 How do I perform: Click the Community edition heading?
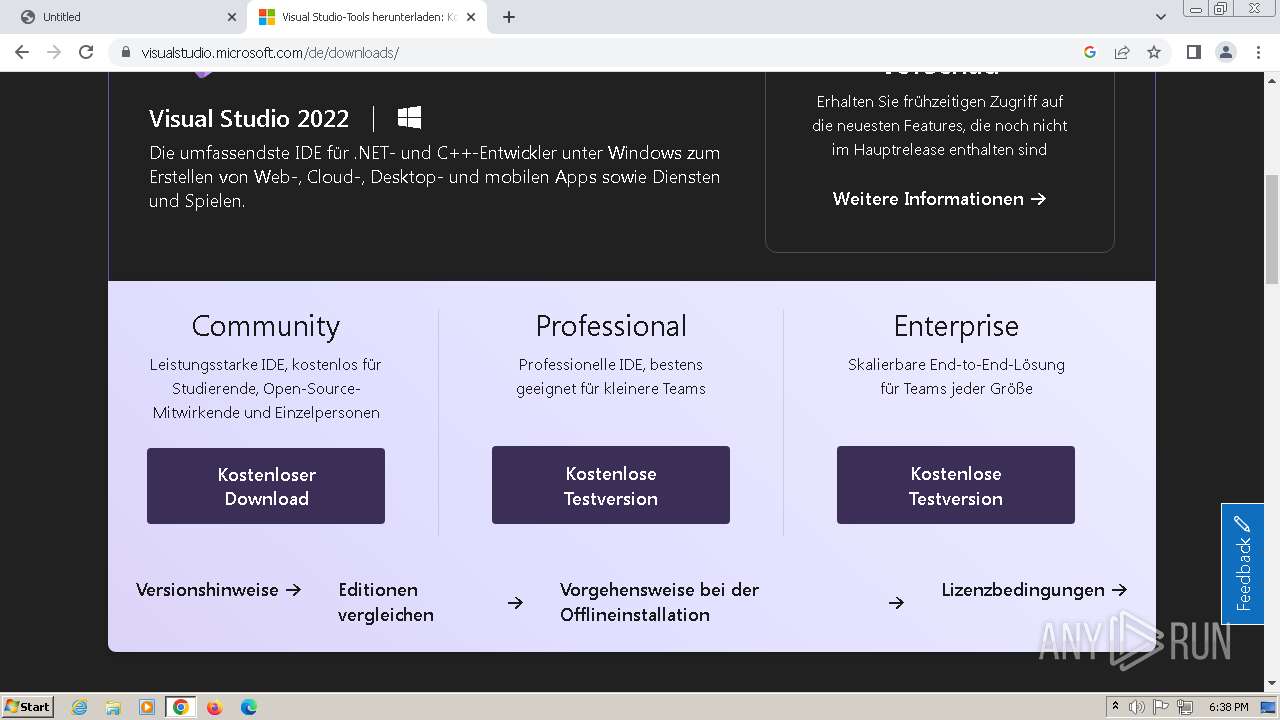tap(266, 326)
